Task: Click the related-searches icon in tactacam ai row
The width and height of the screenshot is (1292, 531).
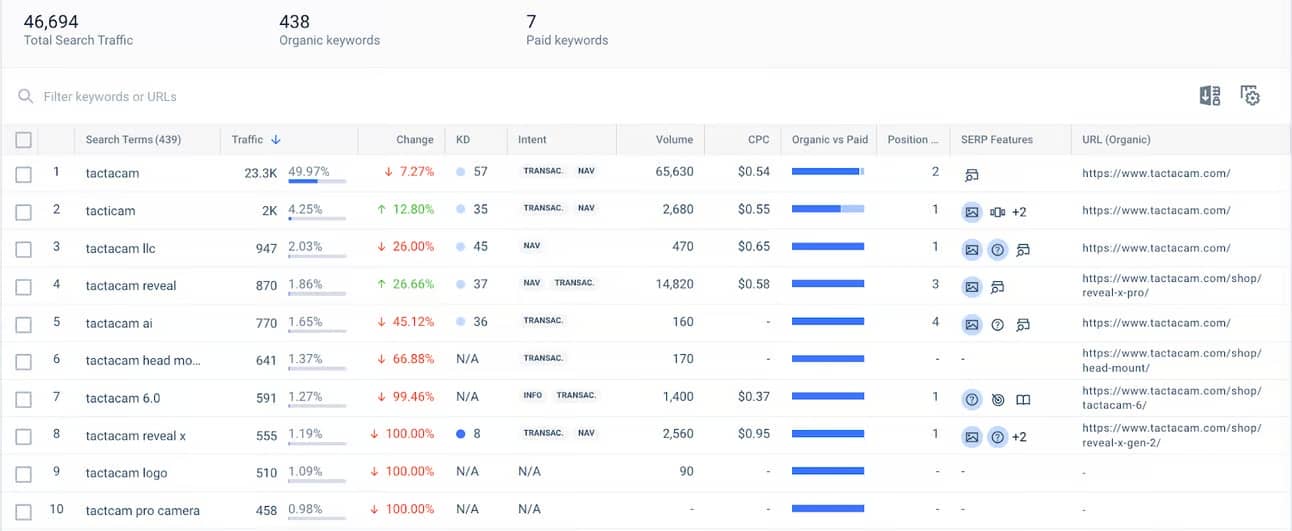Action: click(1022, 324)
